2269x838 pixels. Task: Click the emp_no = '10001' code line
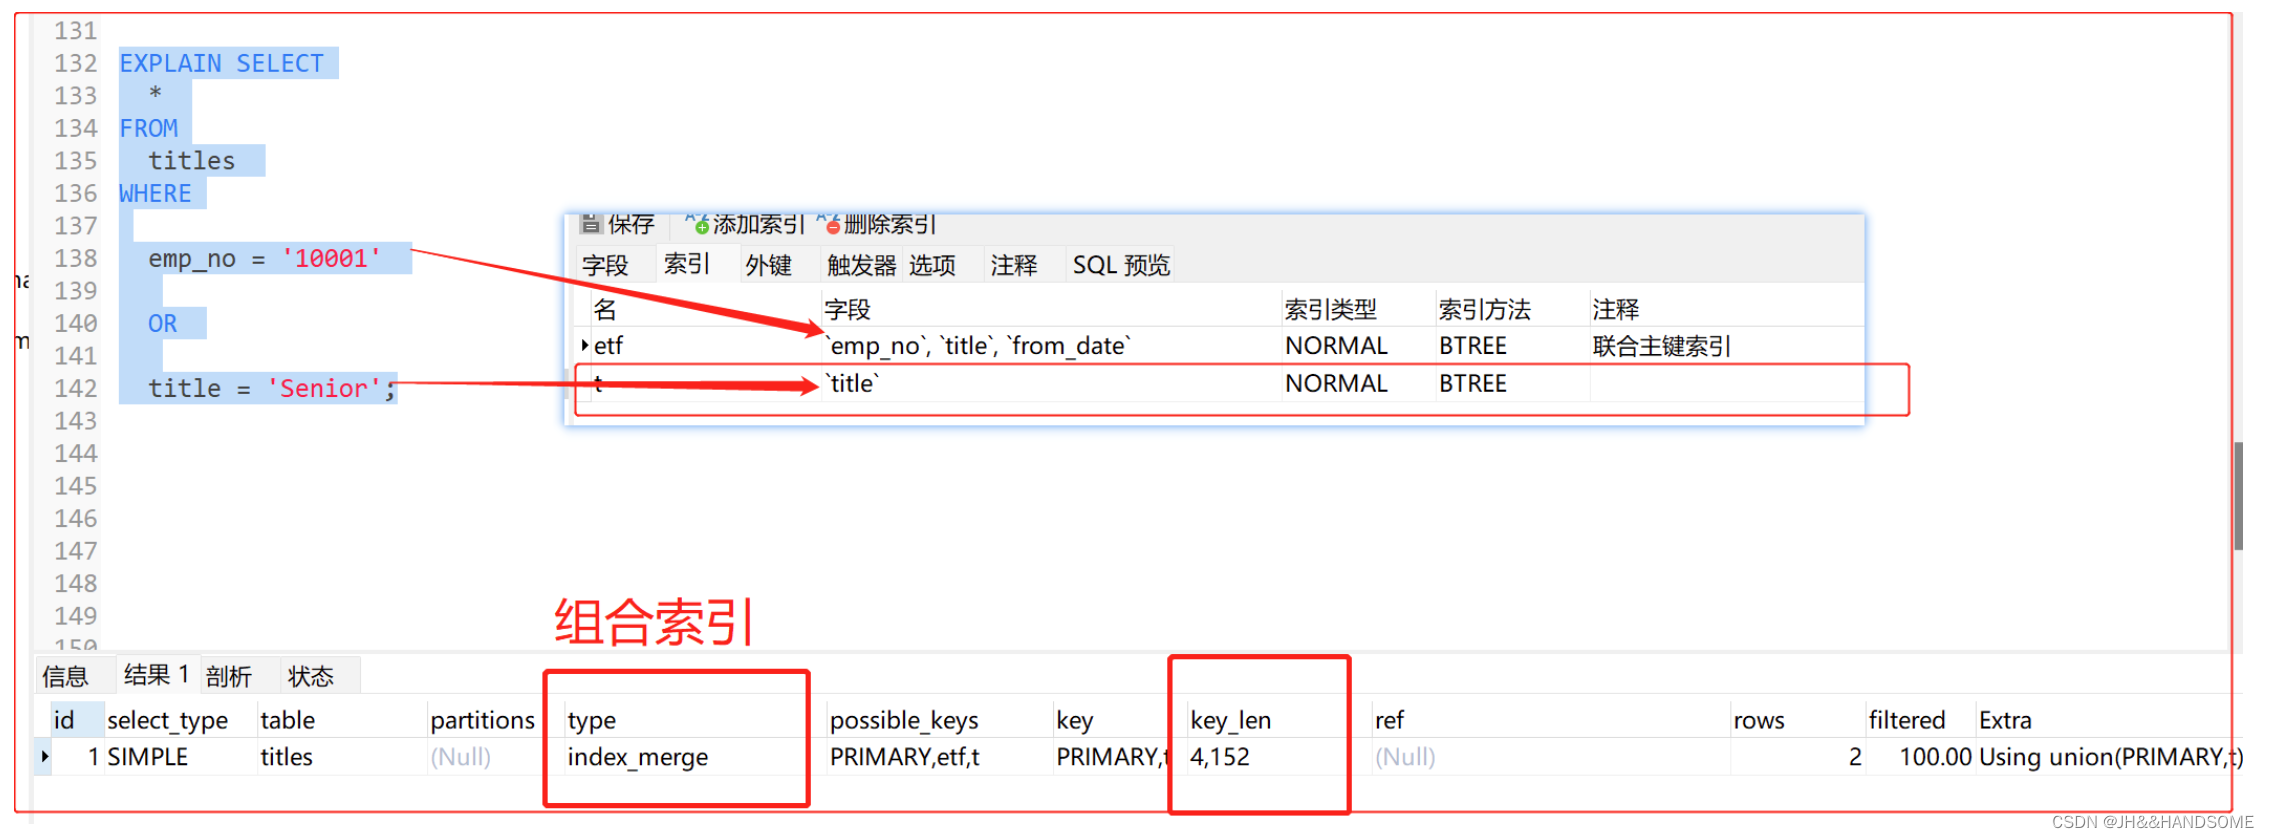click(265, 259)
